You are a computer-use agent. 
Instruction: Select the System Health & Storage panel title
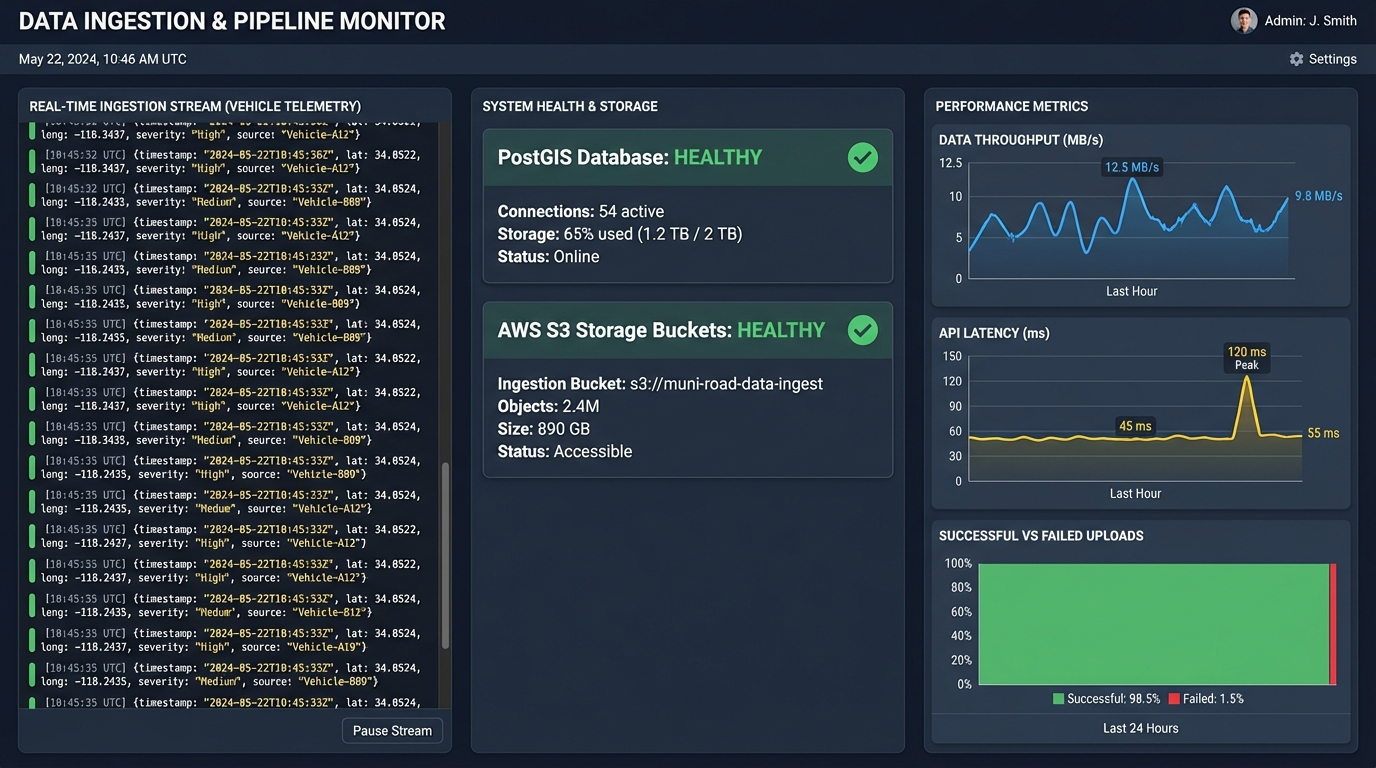[570, 106]
